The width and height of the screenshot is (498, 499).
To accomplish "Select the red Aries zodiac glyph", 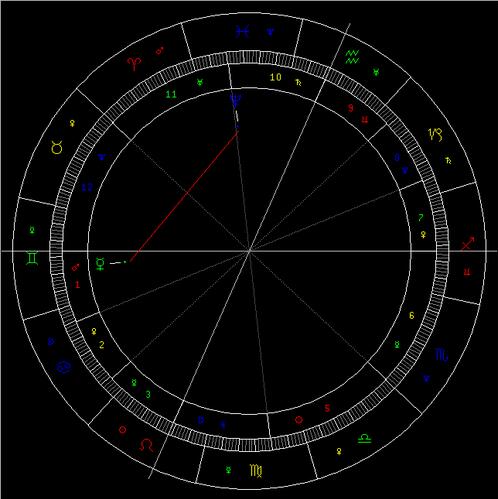I will pos(134,64).
